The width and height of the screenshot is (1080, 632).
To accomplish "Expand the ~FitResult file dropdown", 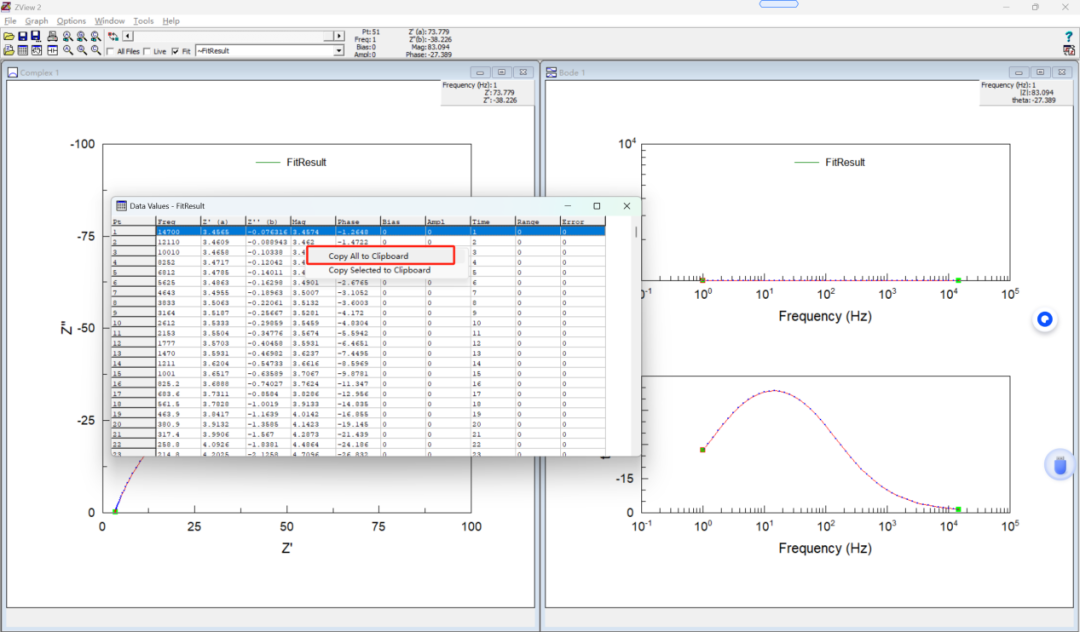I will pyautogui.click(x=339, y=50).
